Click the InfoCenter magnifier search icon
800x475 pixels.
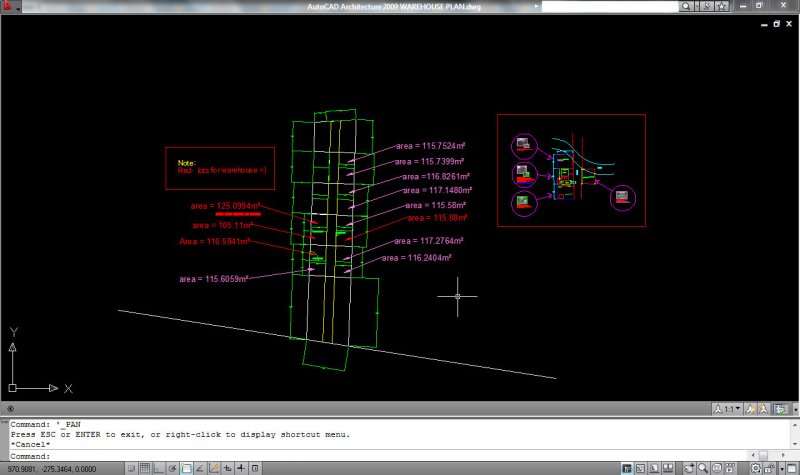coord(686,6)
